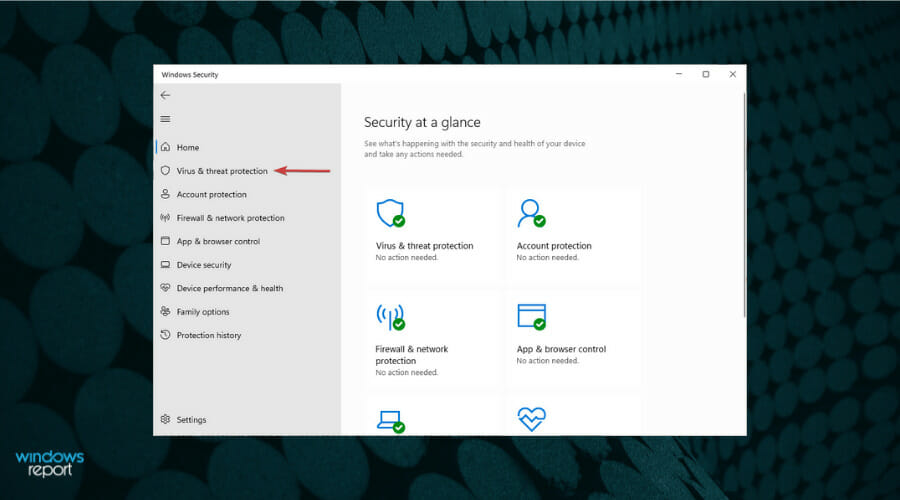Maximize the Windows Security window
The width and height of the screenshot is (900, 500).
pos(706,74)
